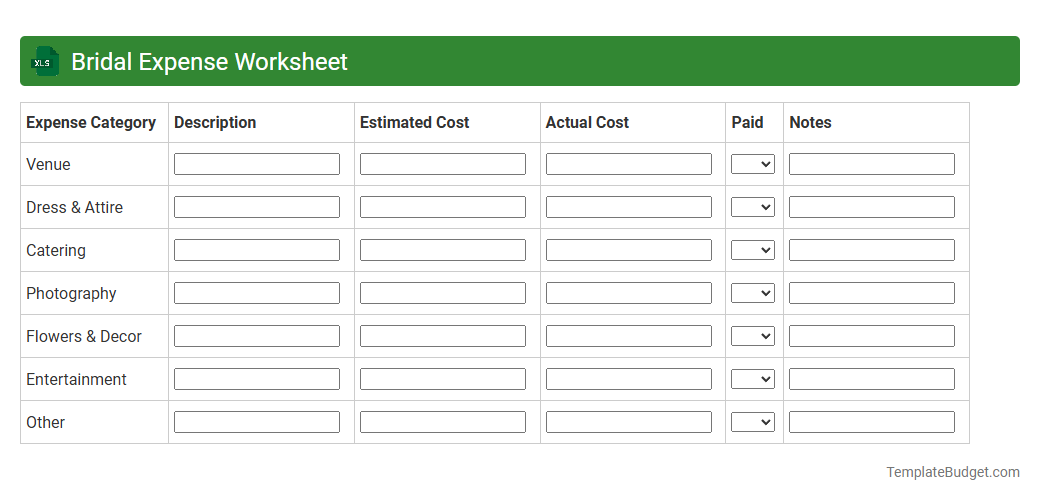This screenshot has height=501, width=1040.
Task: Click Photography Actual Cost input box
Action: [629, 293]
